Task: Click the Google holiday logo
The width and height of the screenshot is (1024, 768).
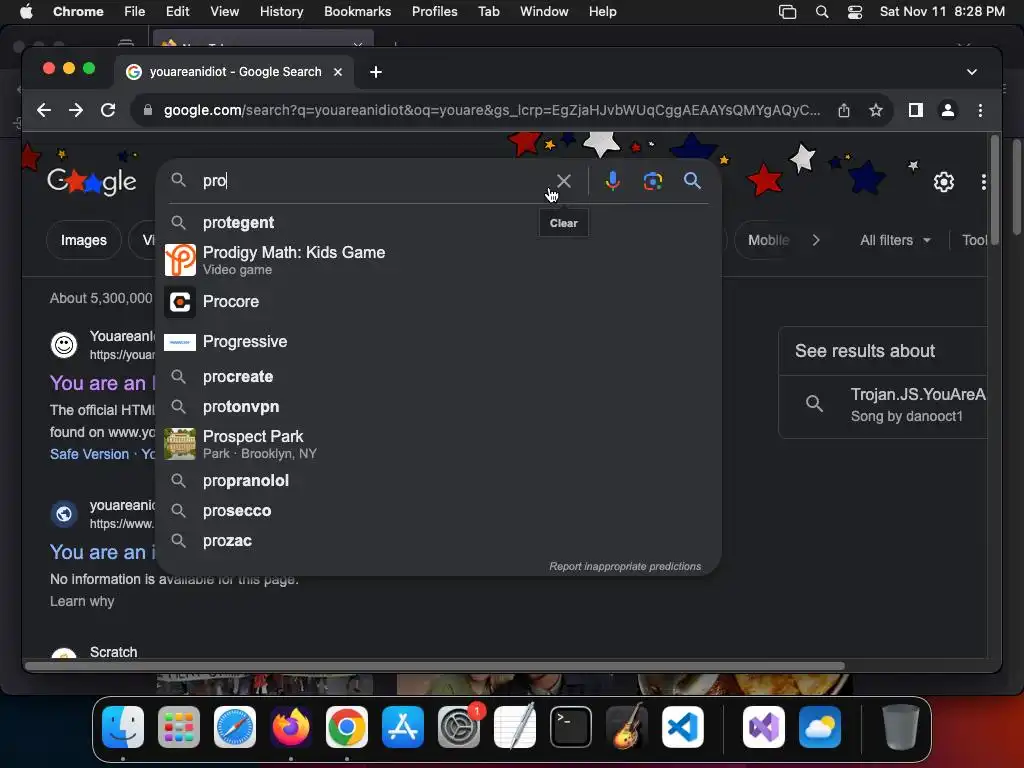Action: tap(92, 182)
